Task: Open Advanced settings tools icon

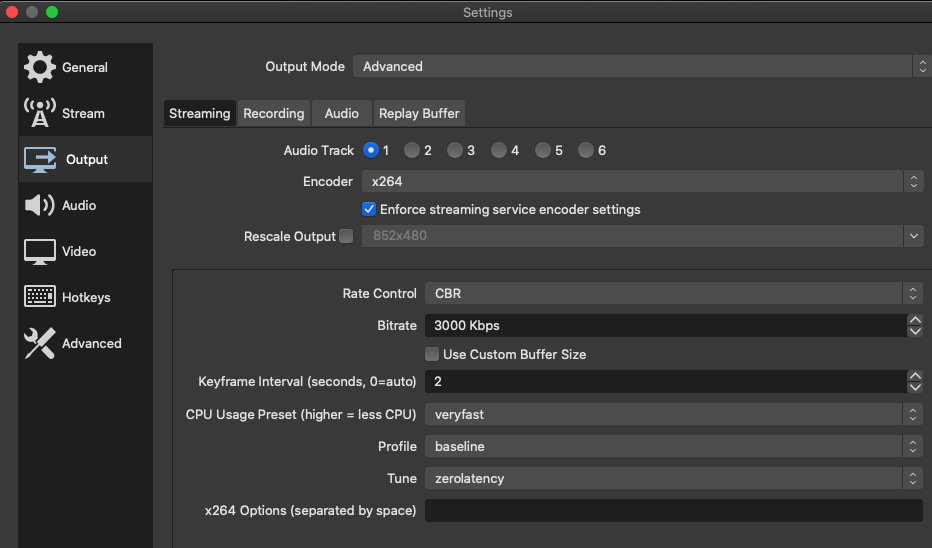Action: click(40, 343)
